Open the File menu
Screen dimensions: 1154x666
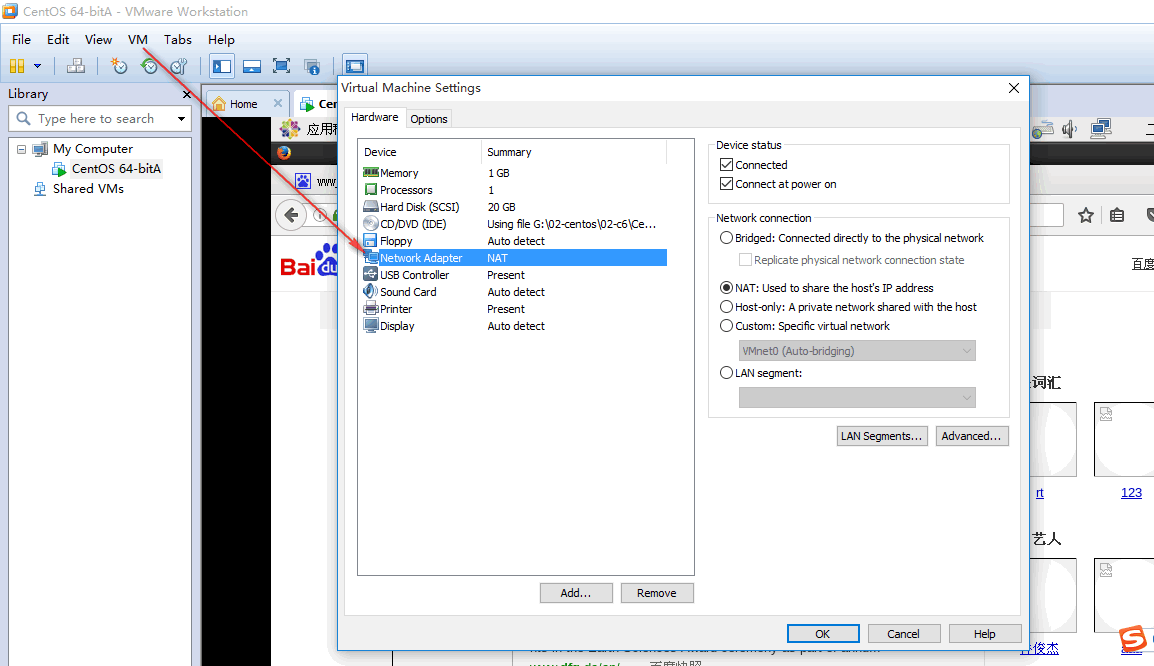21,40
